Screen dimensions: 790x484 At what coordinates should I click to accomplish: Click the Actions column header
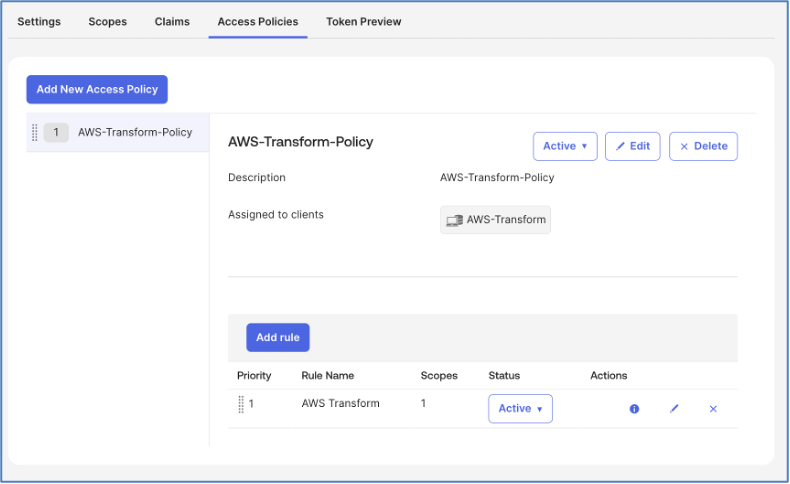609,376
